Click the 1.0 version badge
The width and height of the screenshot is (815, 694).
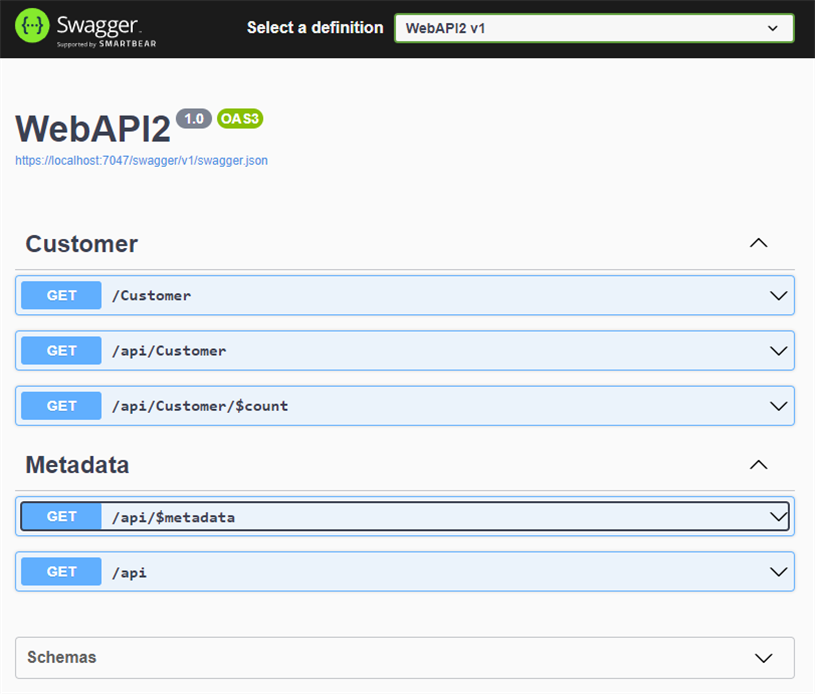192,118
